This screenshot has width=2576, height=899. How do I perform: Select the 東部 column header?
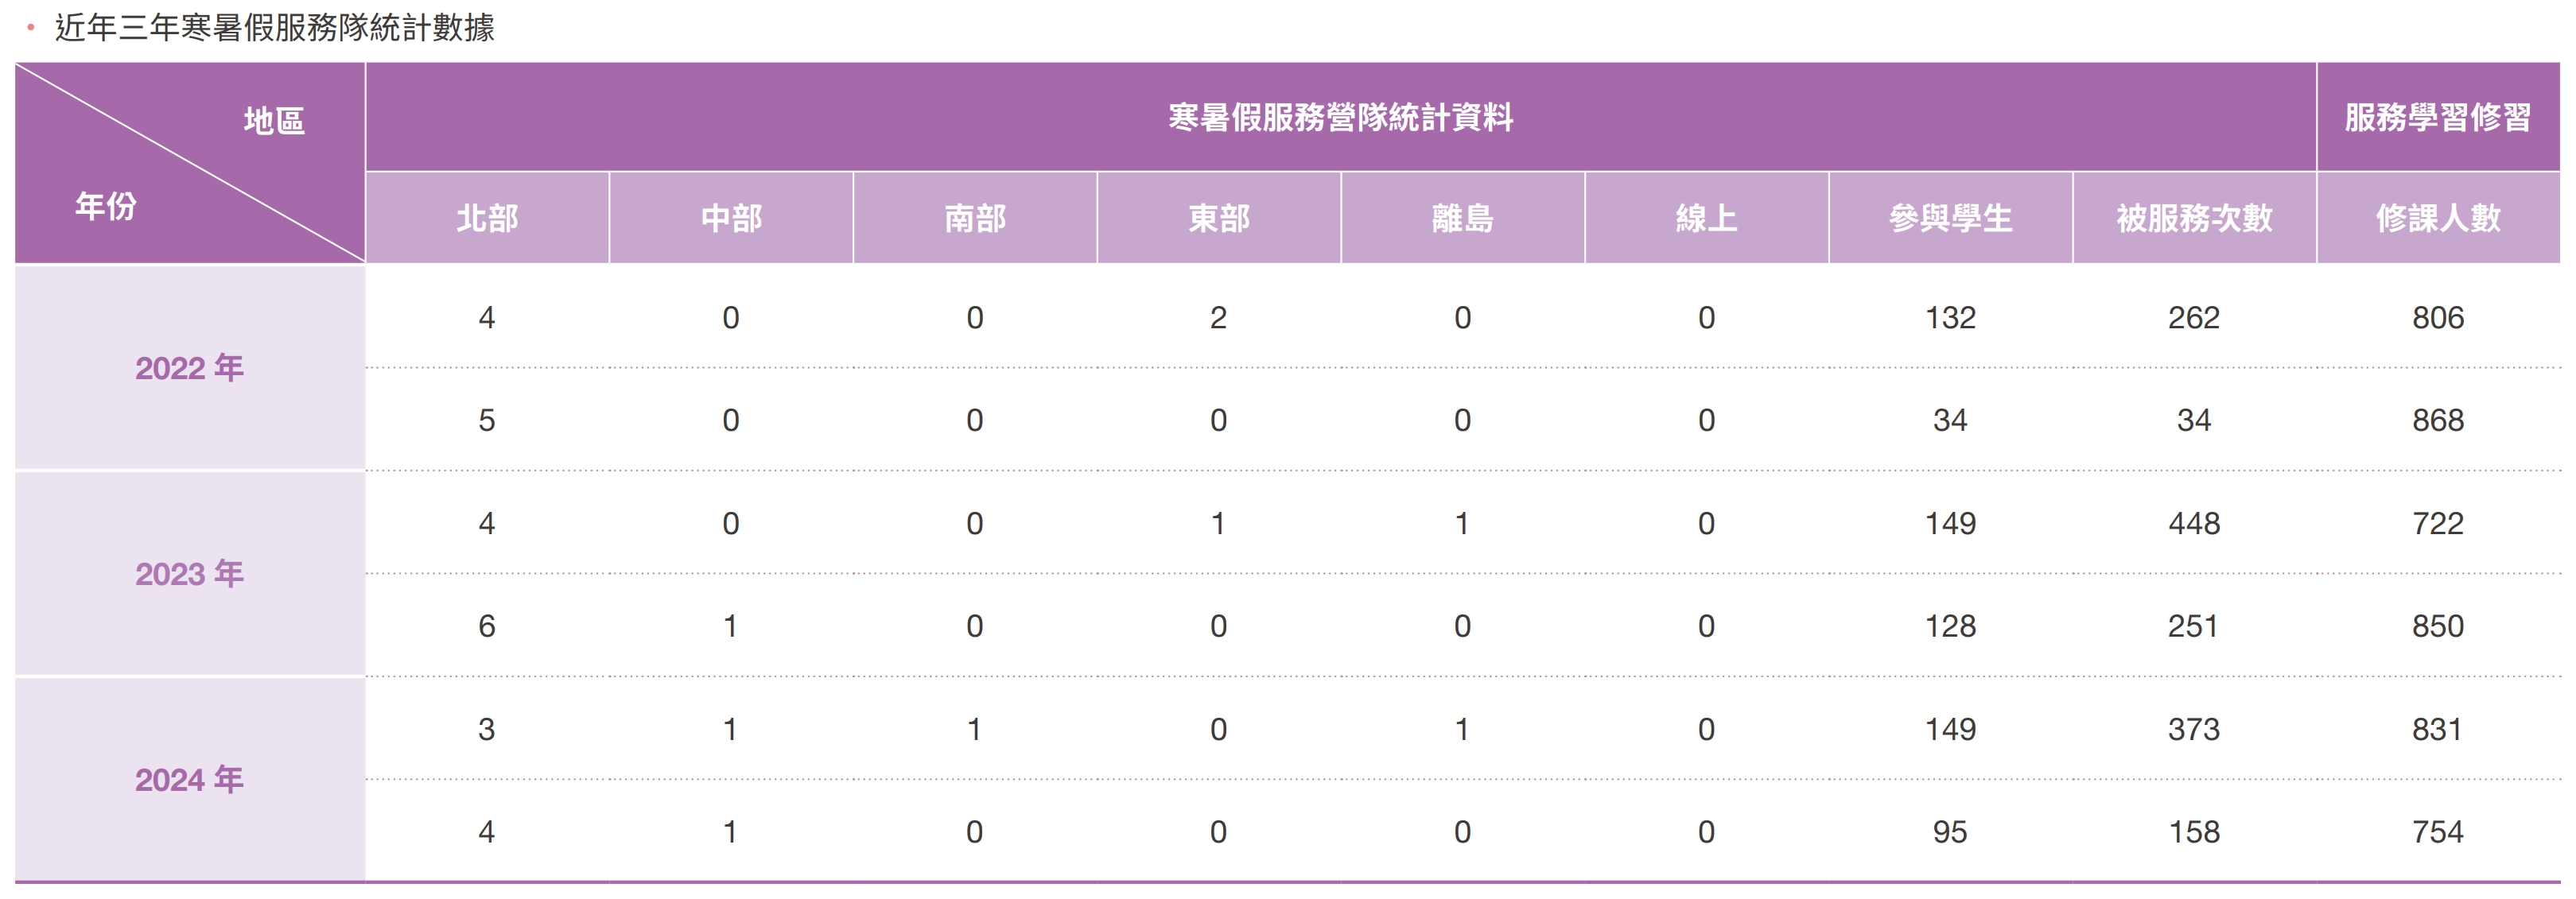pos(1218,218)
